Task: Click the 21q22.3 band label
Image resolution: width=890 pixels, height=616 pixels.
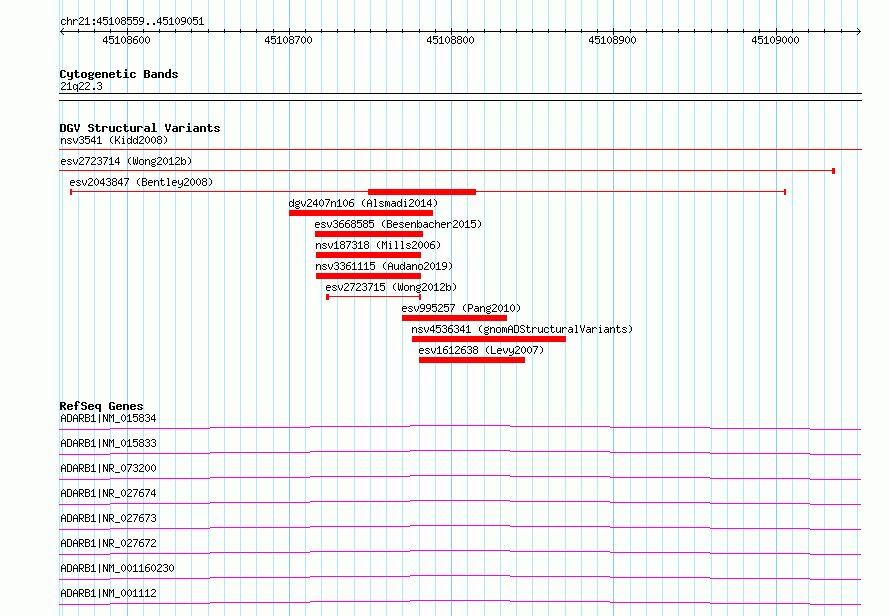Action: click(81, 86)
